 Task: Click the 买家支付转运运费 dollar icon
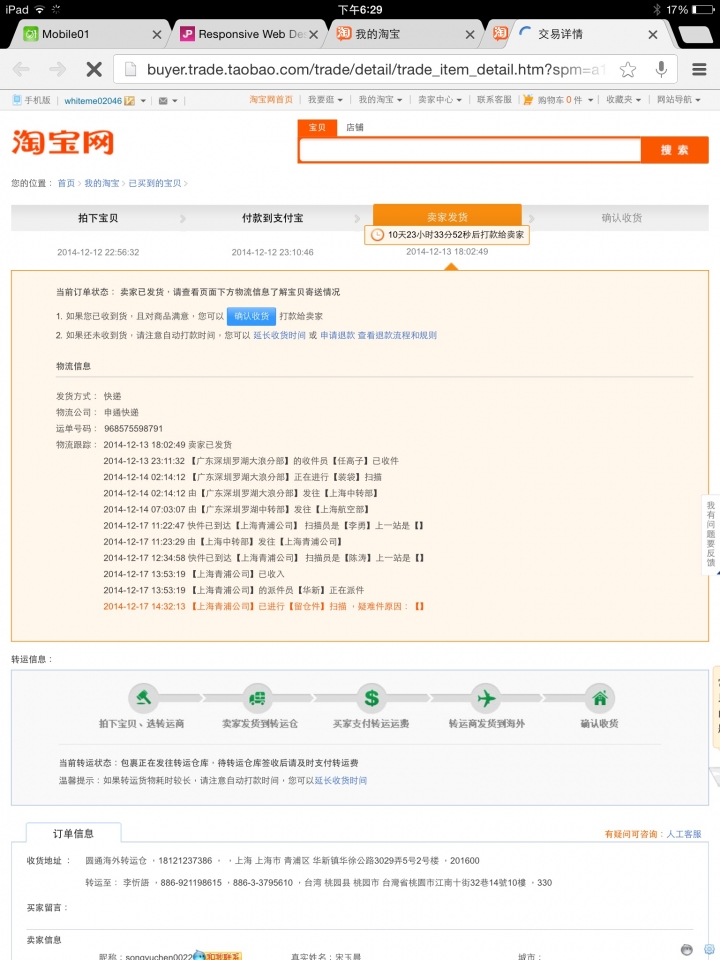pos(371,698)
